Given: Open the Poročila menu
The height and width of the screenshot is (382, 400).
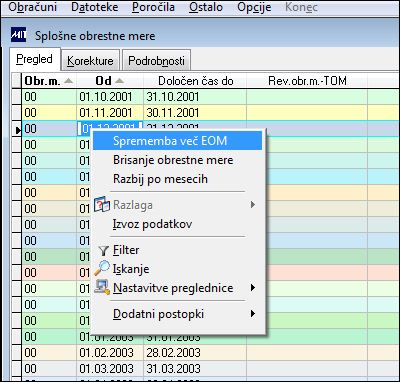Looking at the screenshot, I should (153, 7).
